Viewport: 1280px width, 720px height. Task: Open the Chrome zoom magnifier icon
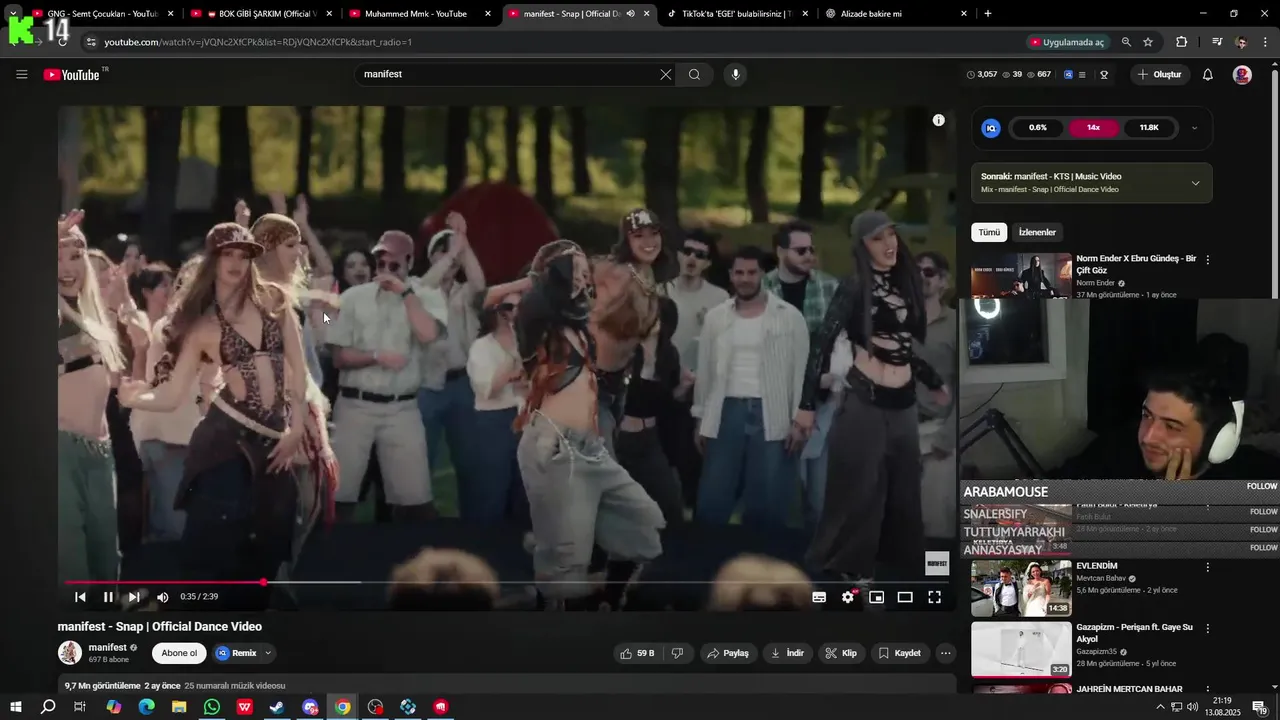1126,42
